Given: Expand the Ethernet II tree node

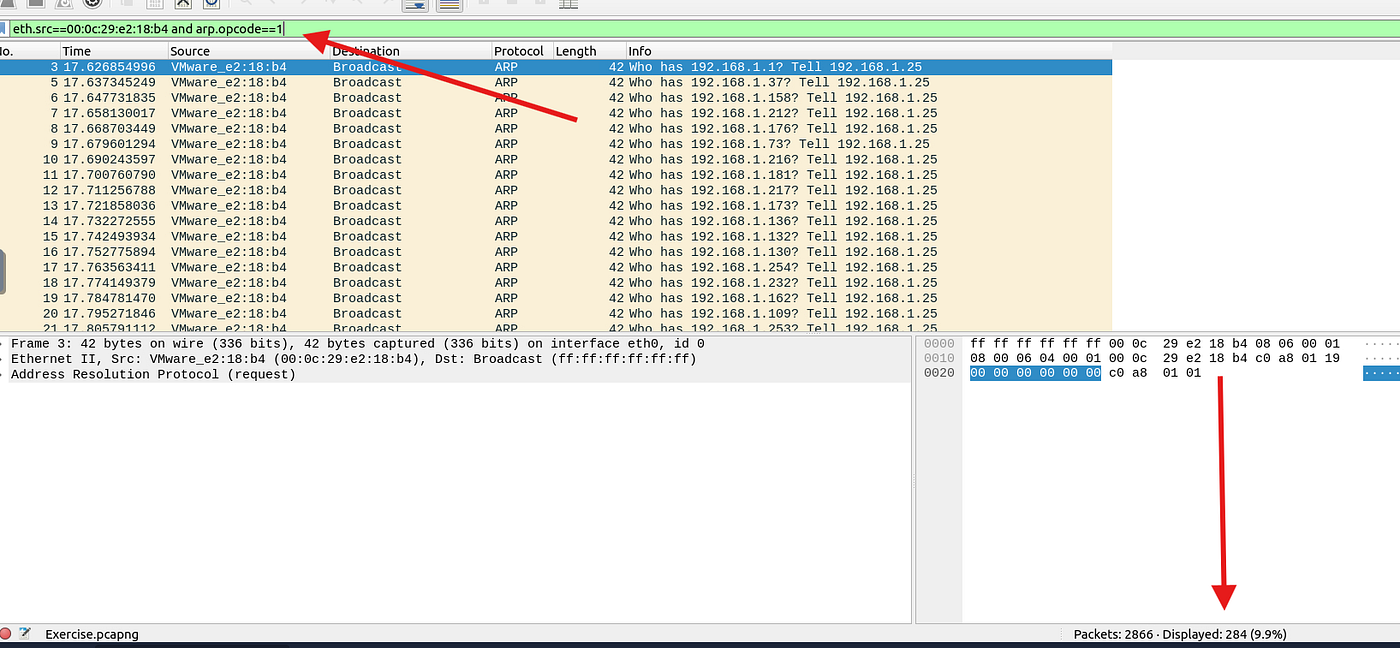Looking at the screenshot, I should [x=3, y=359].
